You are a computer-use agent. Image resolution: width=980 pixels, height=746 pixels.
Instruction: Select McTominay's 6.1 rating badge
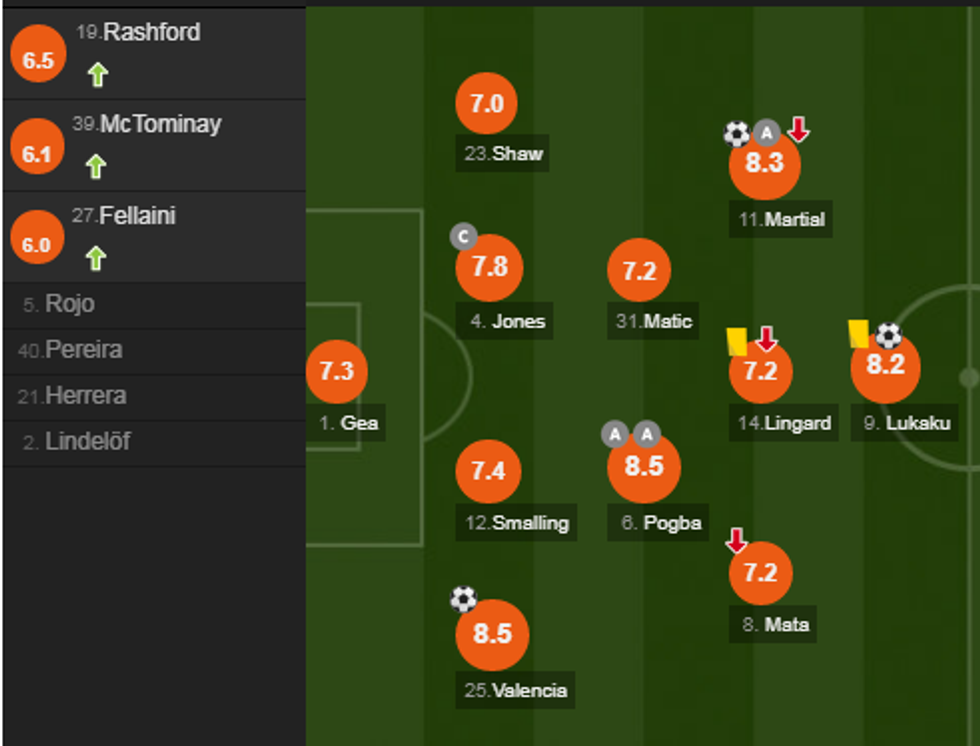[x=36, y=153]
